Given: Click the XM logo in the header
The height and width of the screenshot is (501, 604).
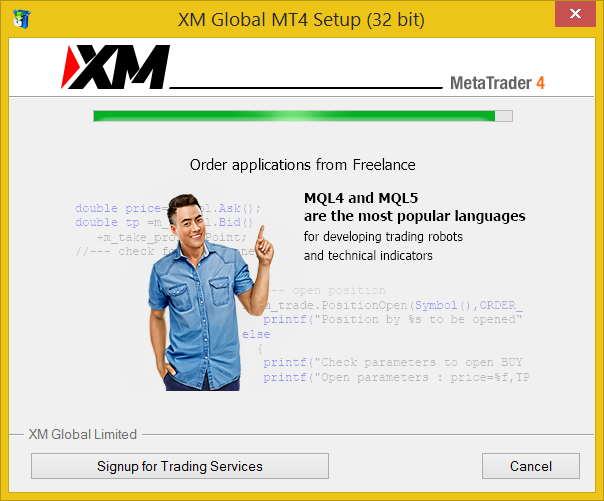Looking at the screenshot, I should (116, 67).
